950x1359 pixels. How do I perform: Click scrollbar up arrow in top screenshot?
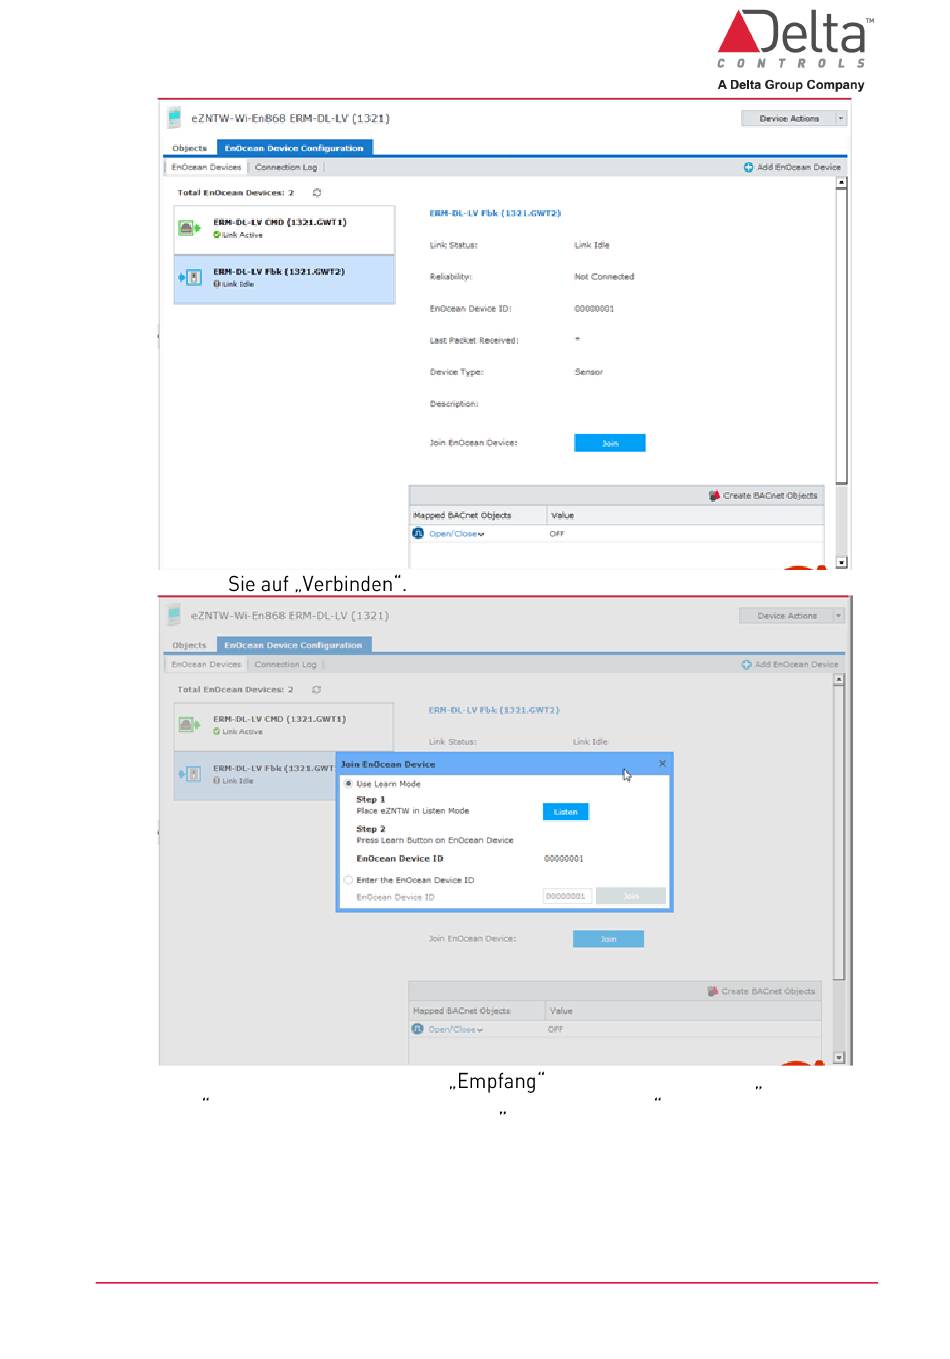coord(842,183)
